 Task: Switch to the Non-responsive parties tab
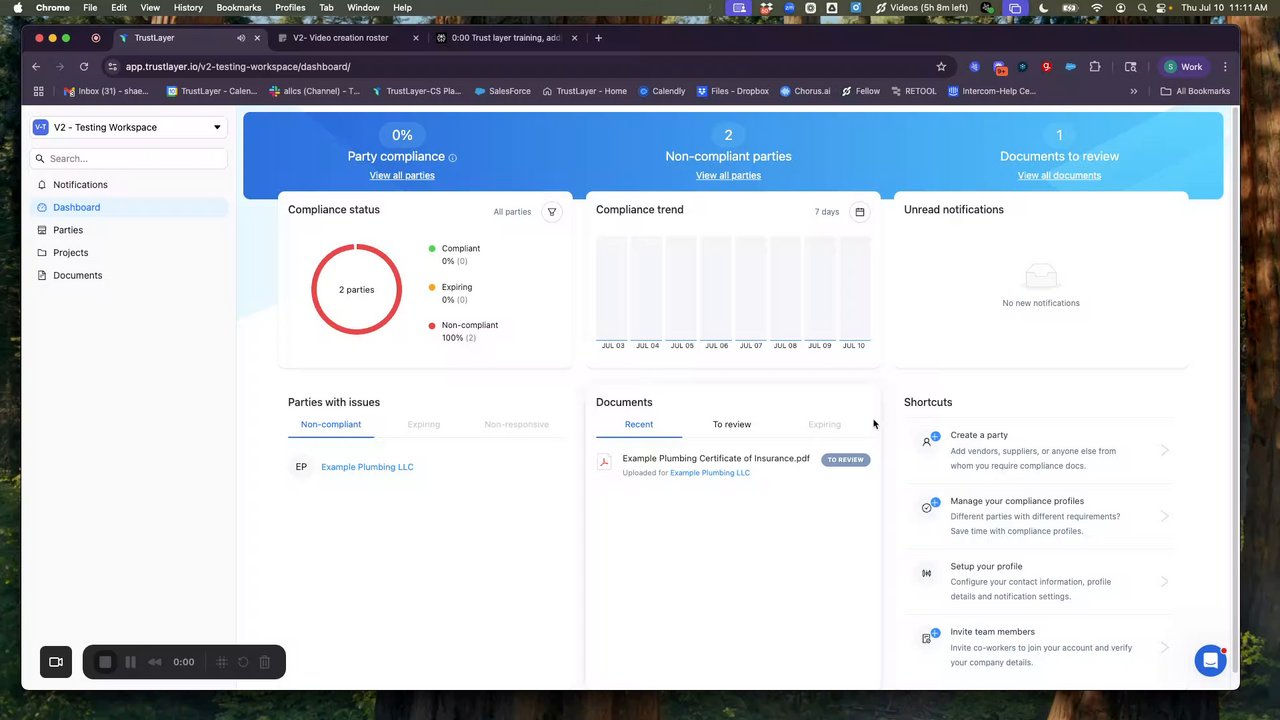(x=517, y=424)
